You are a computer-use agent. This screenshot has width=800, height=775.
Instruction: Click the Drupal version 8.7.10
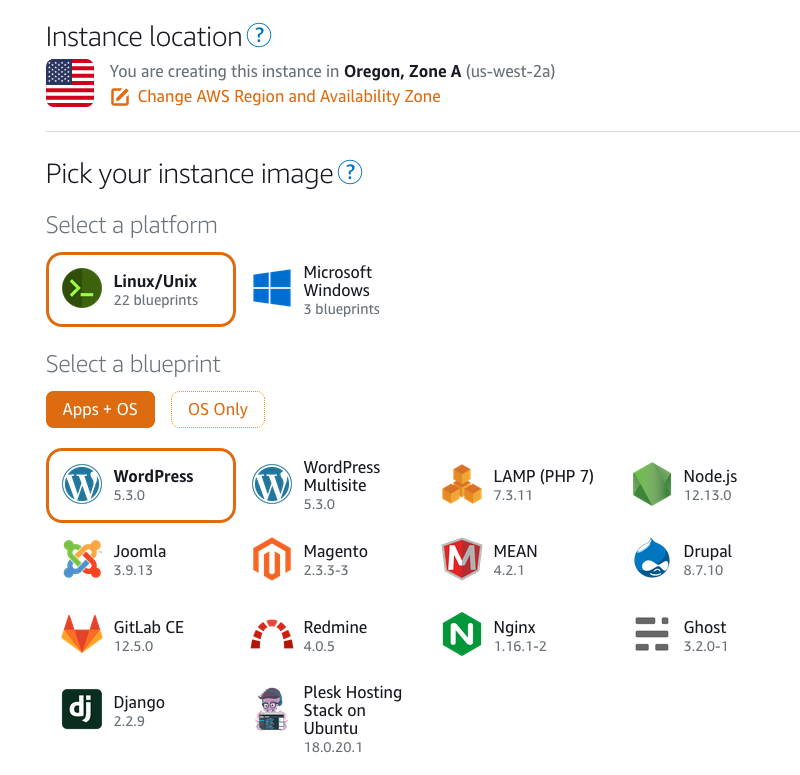click(x=703, y=570)
